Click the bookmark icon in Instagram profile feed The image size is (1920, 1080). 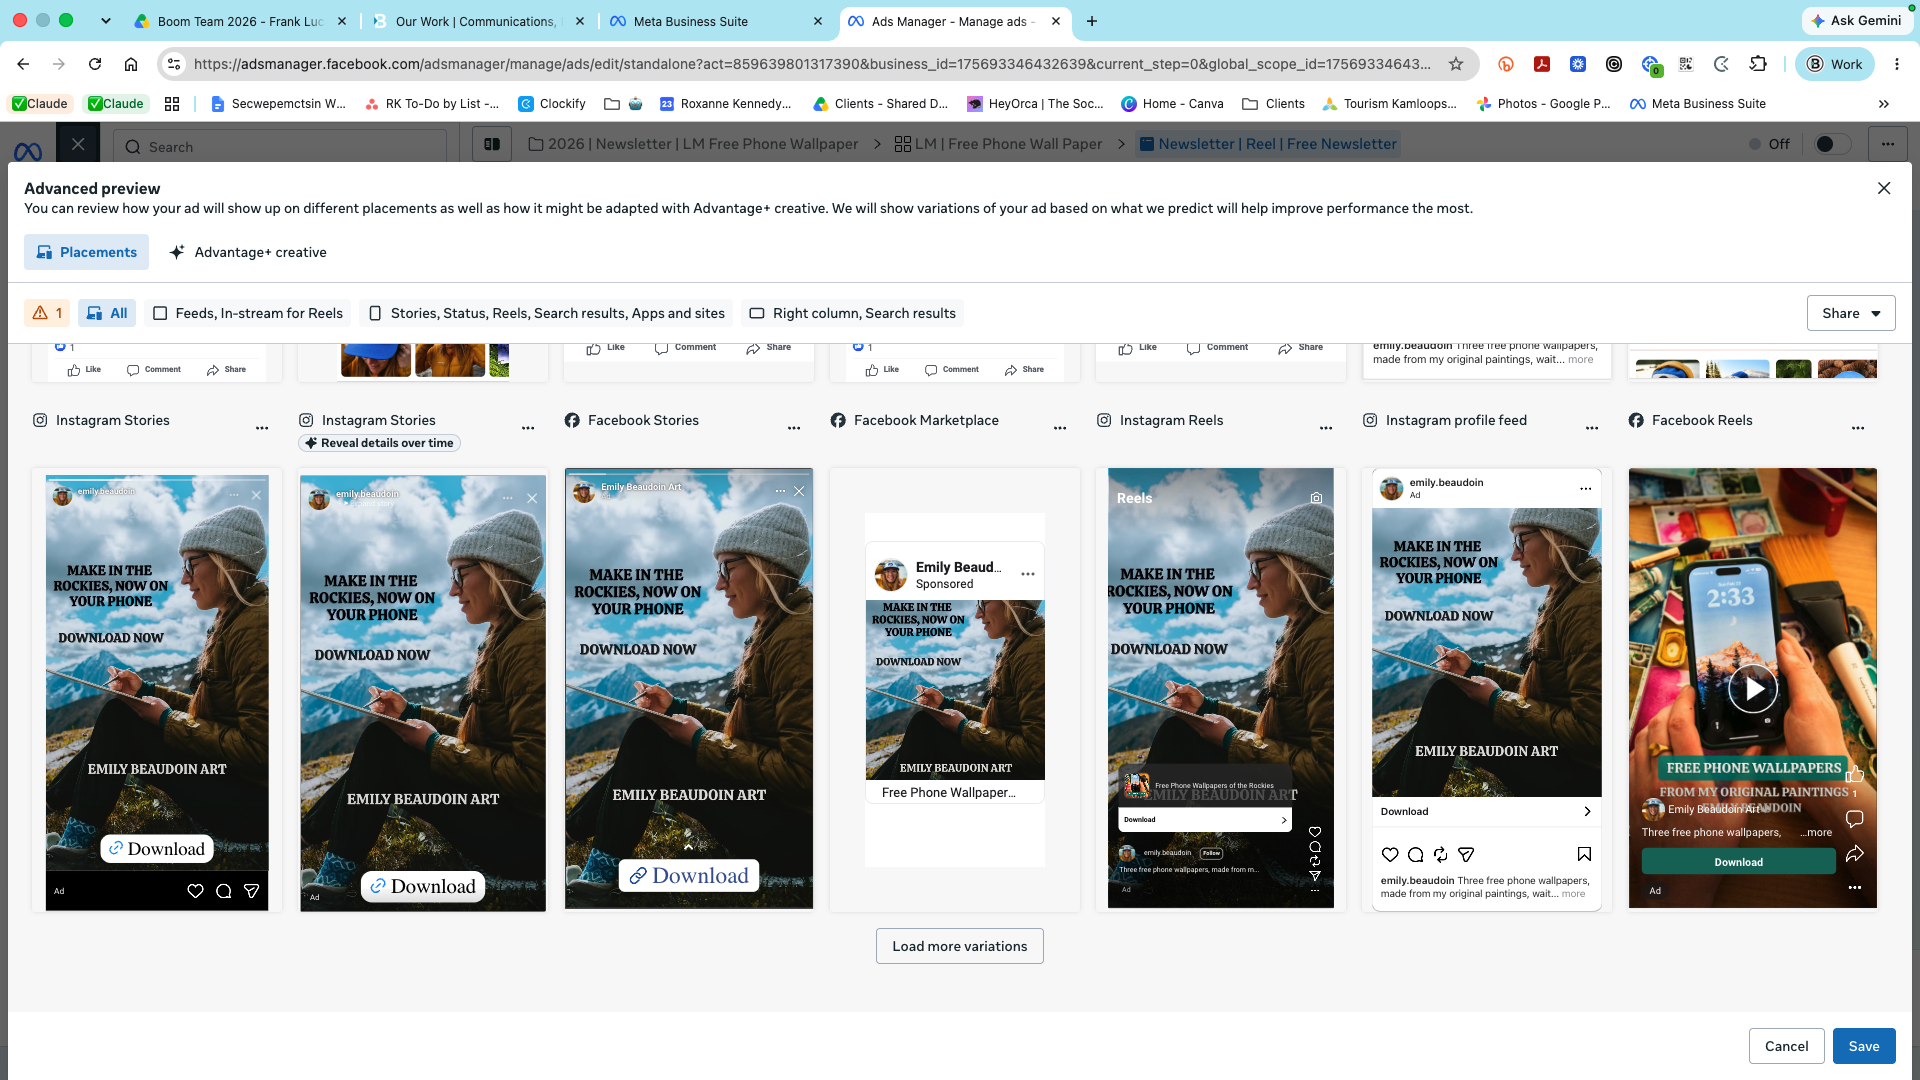1584,854
